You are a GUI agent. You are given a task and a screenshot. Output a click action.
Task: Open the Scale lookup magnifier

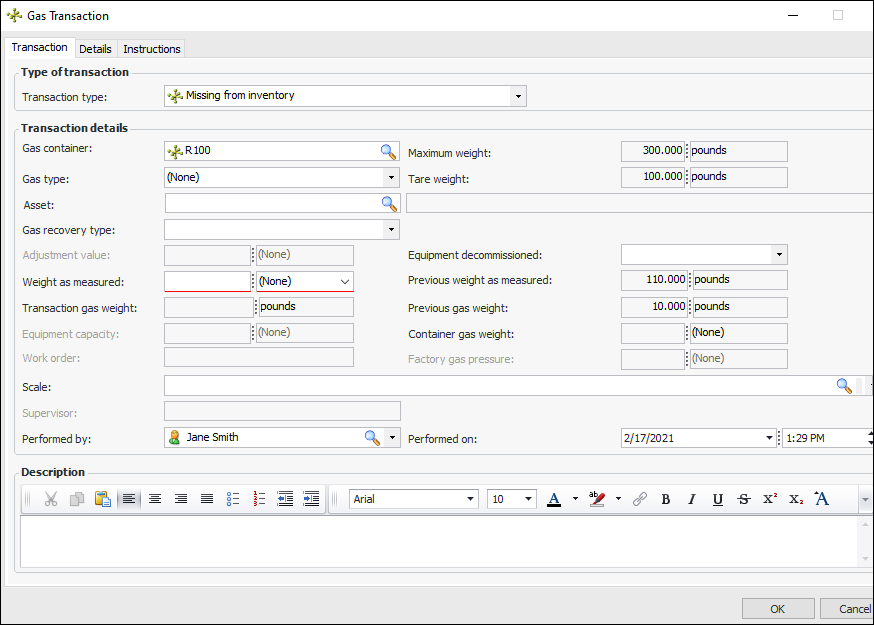point(844,386)
